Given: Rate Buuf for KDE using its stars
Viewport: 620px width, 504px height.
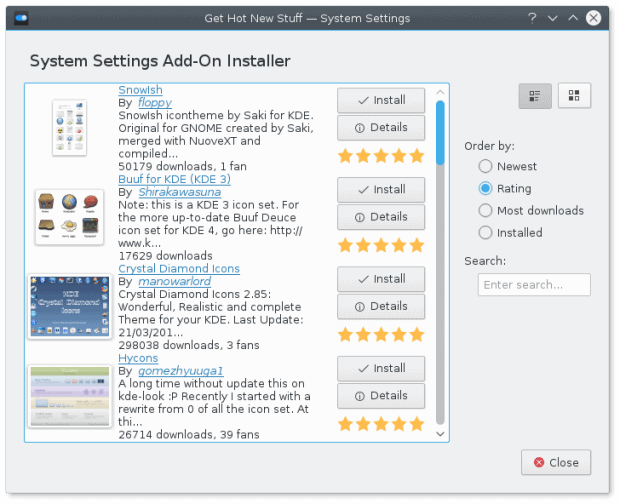Looking at the screenshot, I should coord(381,245).
